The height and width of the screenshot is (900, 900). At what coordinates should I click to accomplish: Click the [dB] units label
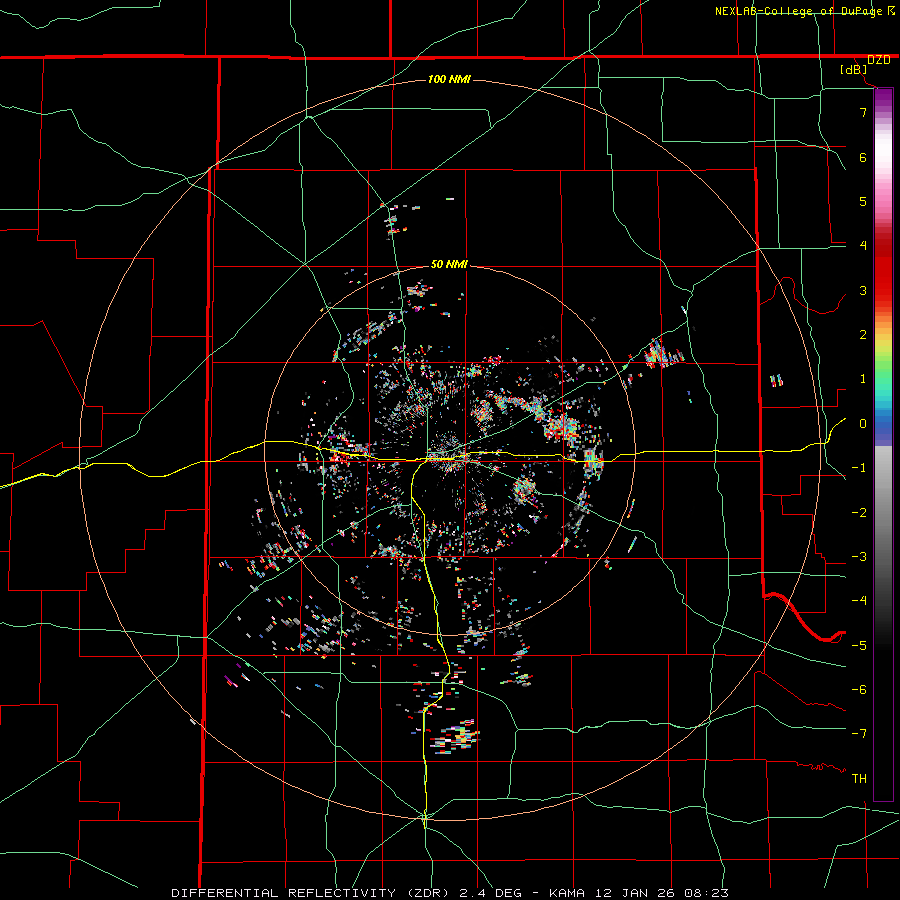pyautogui.click(x=854, y=70)
